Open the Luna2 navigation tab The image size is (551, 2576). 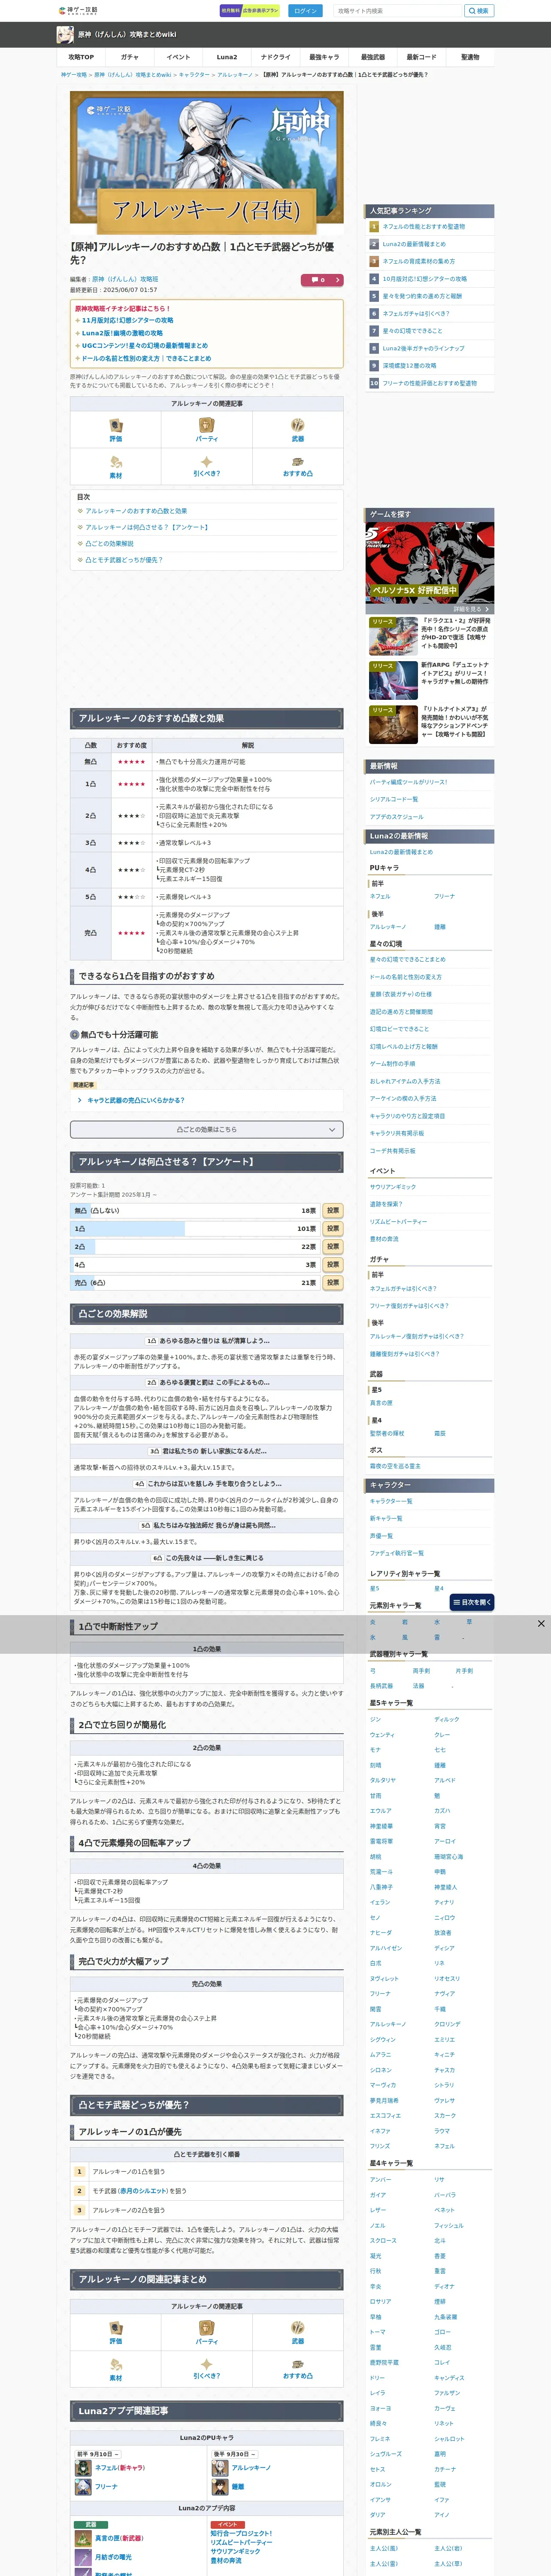(227, 57)
